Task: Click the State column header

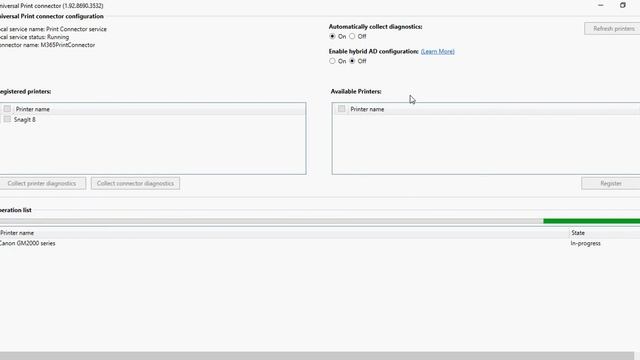Action: (x=578, y=233)
